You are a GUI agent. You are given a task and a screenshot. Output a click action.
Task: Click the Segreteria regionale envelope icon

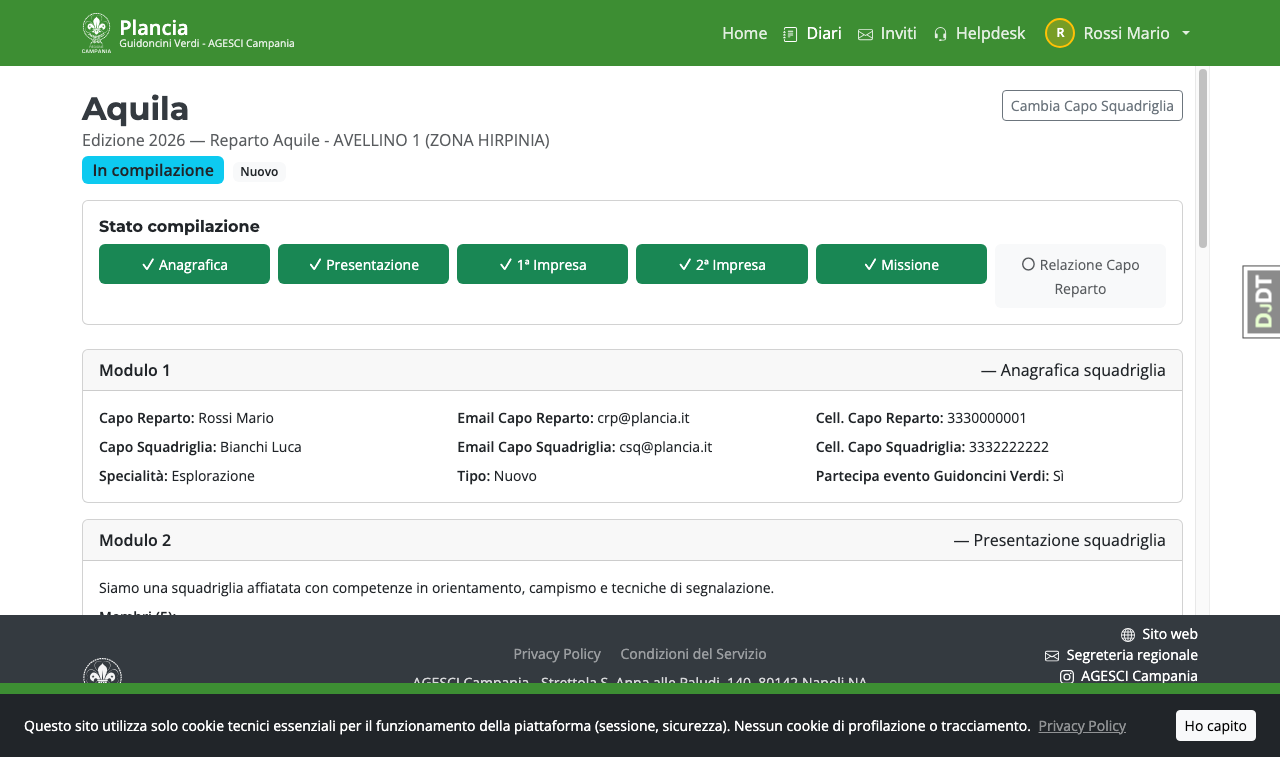(1052, 656)
